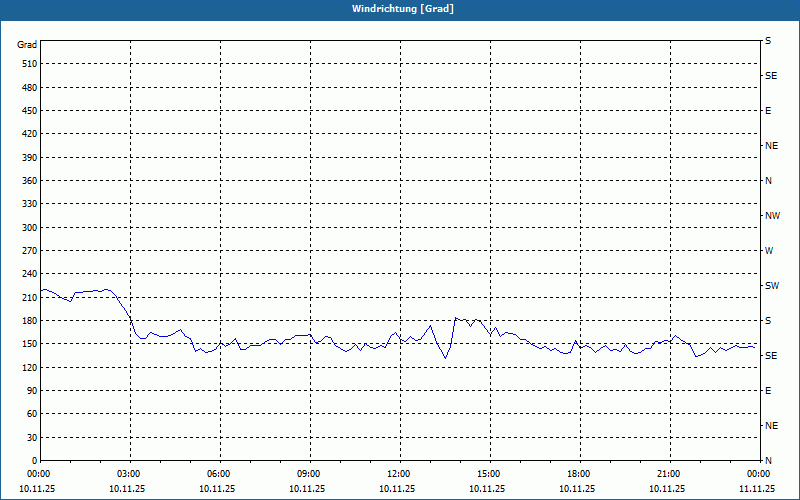Image resolution: width=800 pixels, height=500 pixels.
Task: Click the '15:00' time label
Action: click(490, 474)
